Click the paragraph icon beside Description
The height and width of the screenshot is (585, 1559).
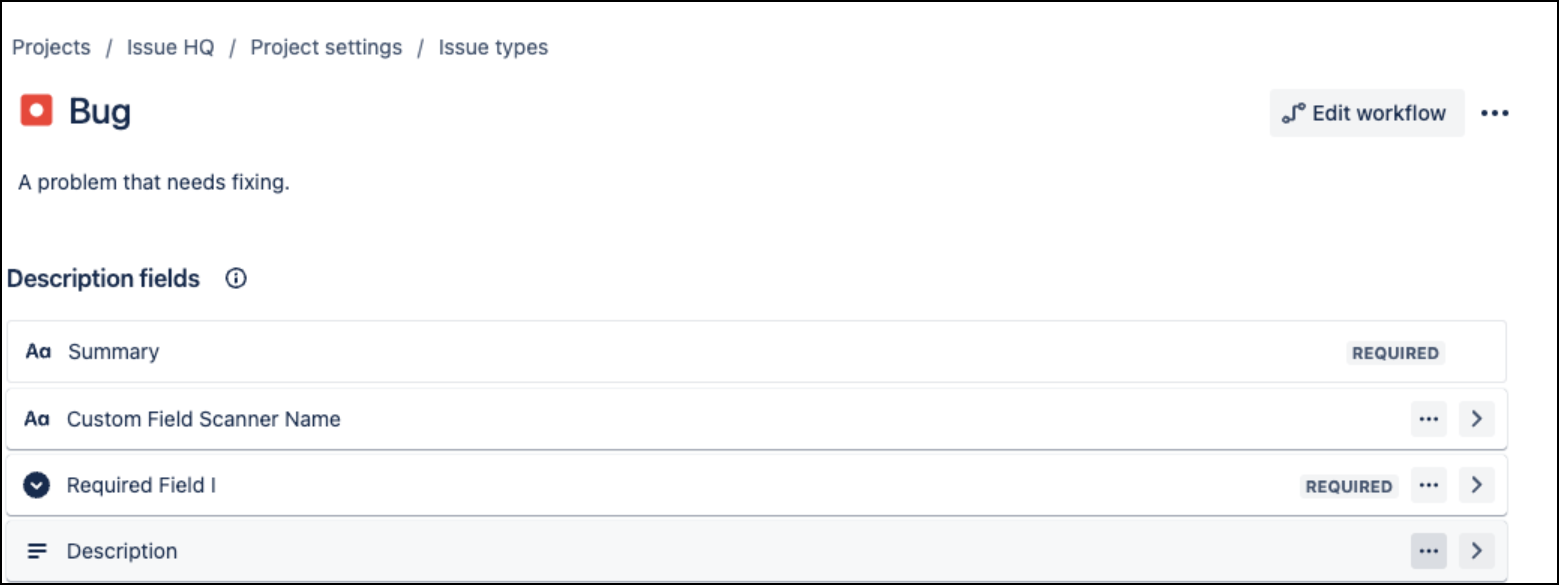37,551
